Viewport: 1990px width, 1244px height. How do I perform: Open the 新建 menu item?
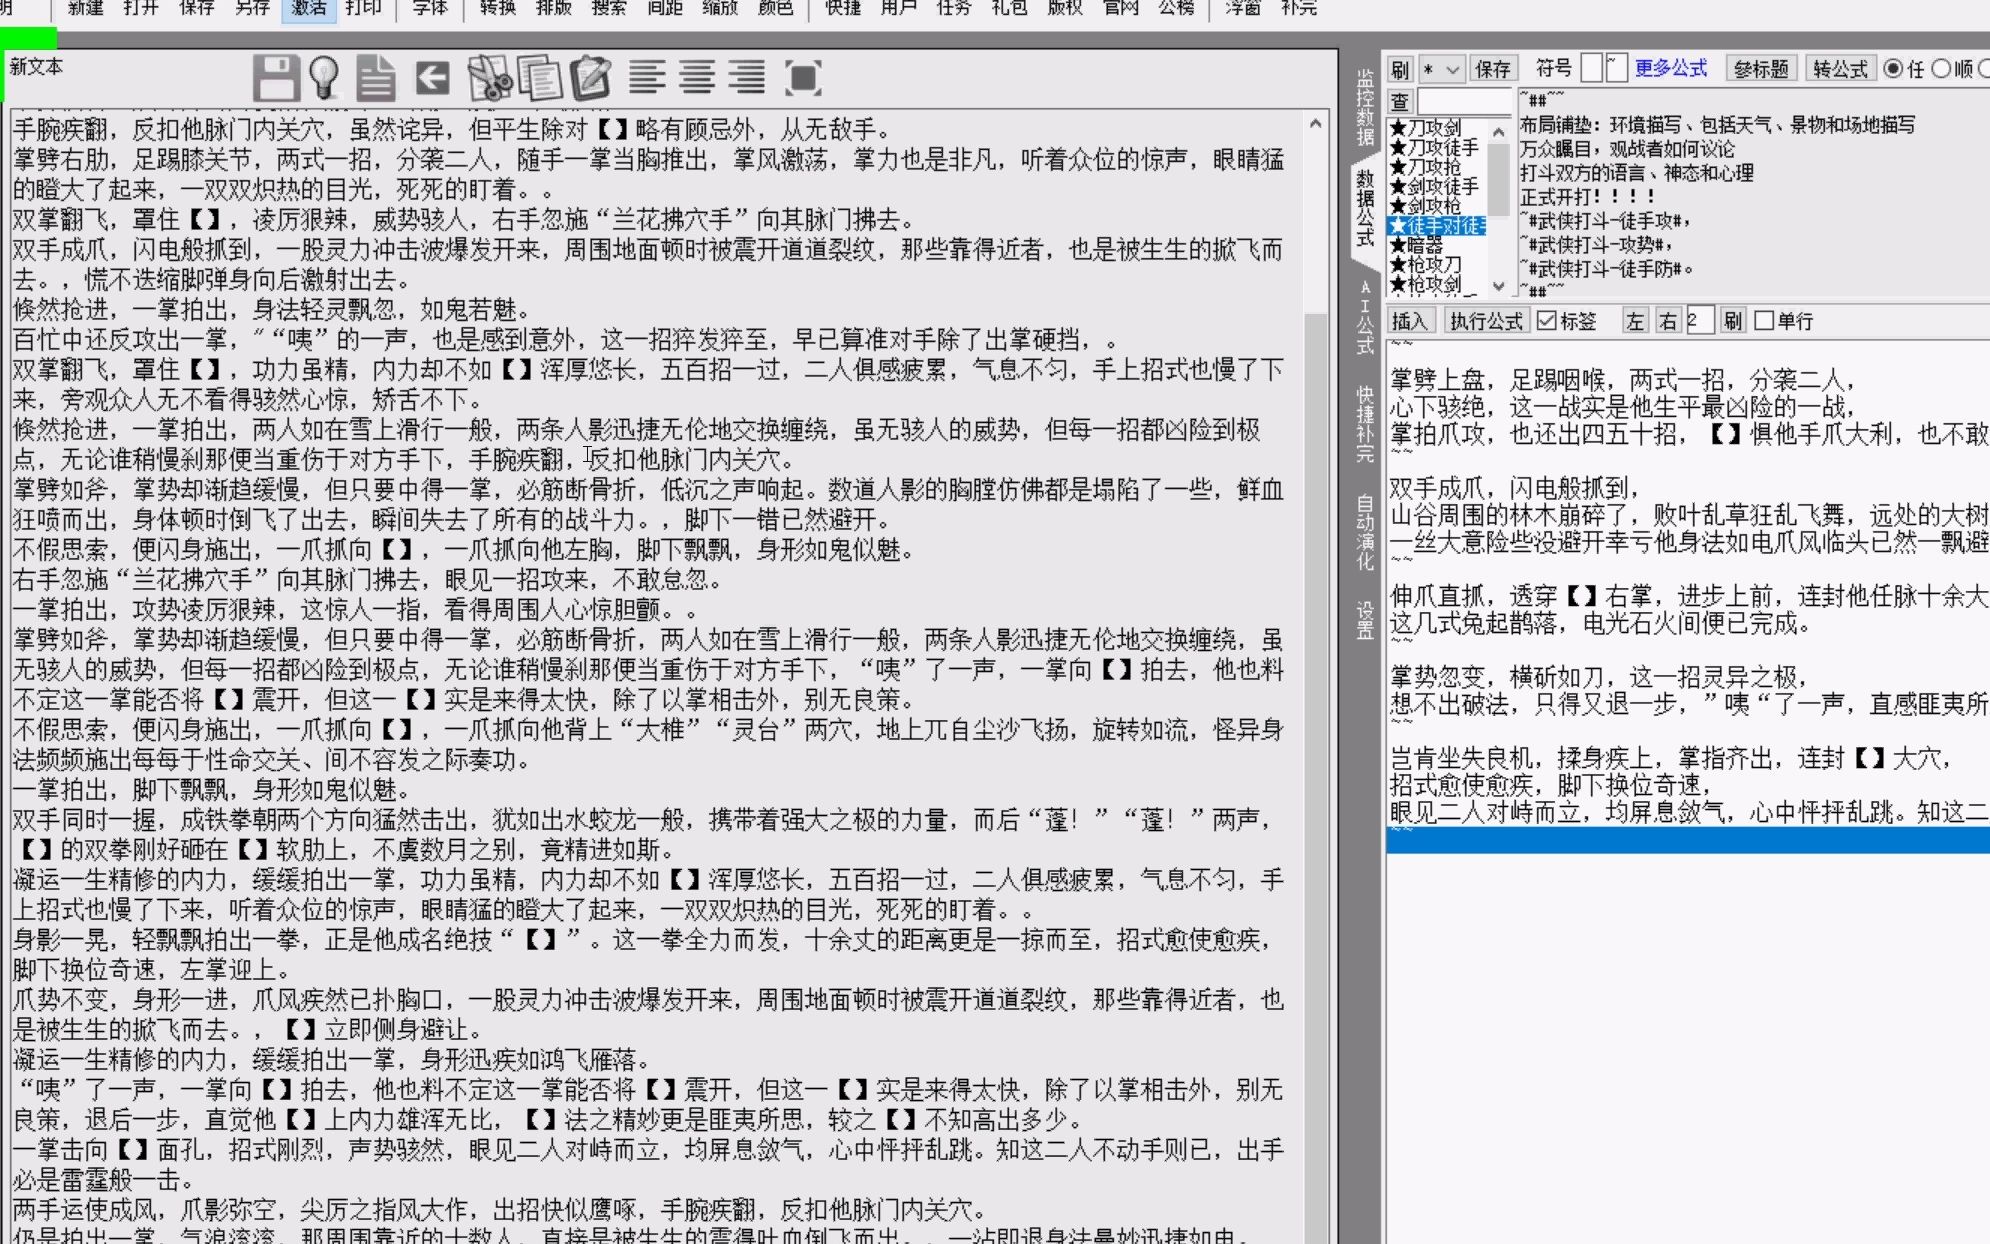[x=85, y=8]
